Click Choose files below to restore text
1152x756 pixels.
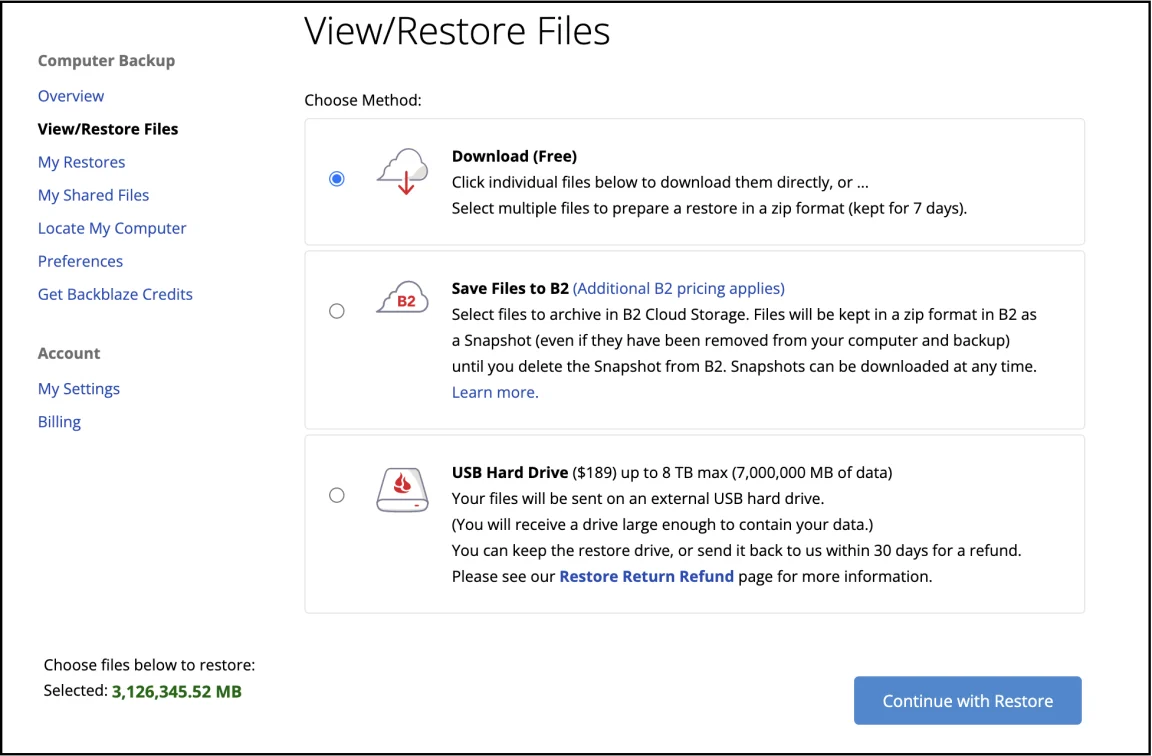pyautogui.click(x=149, y=666)
